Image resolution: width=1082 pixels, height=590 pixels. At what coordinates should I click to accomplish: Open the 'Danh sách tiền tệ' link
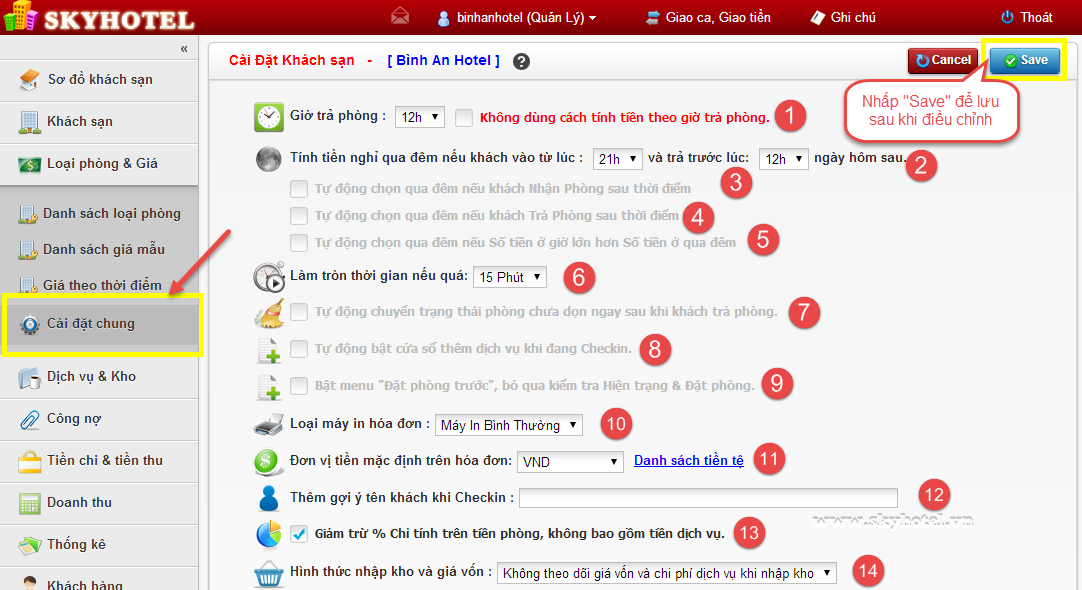pos(688,461)
